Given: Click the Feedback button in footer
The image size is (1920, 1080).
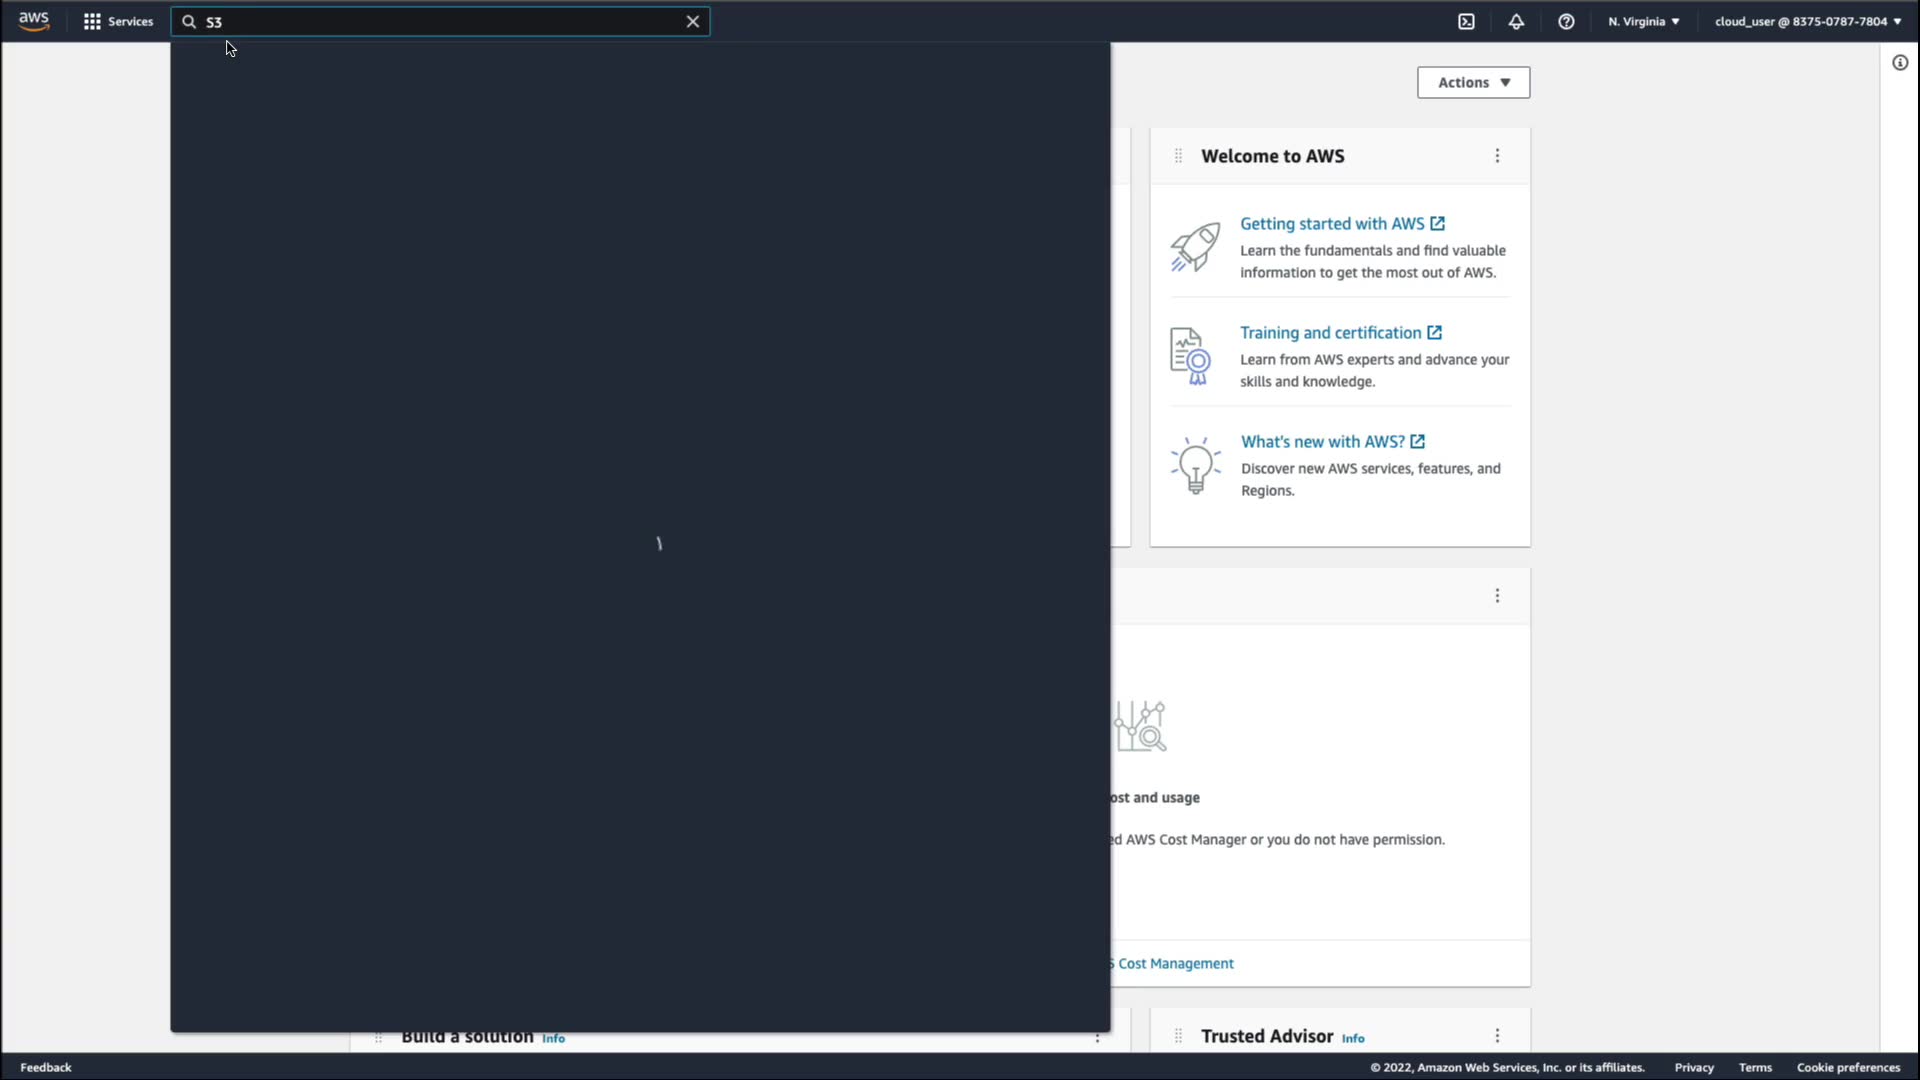Looking at the screenshot, I should coord(46,1067).
